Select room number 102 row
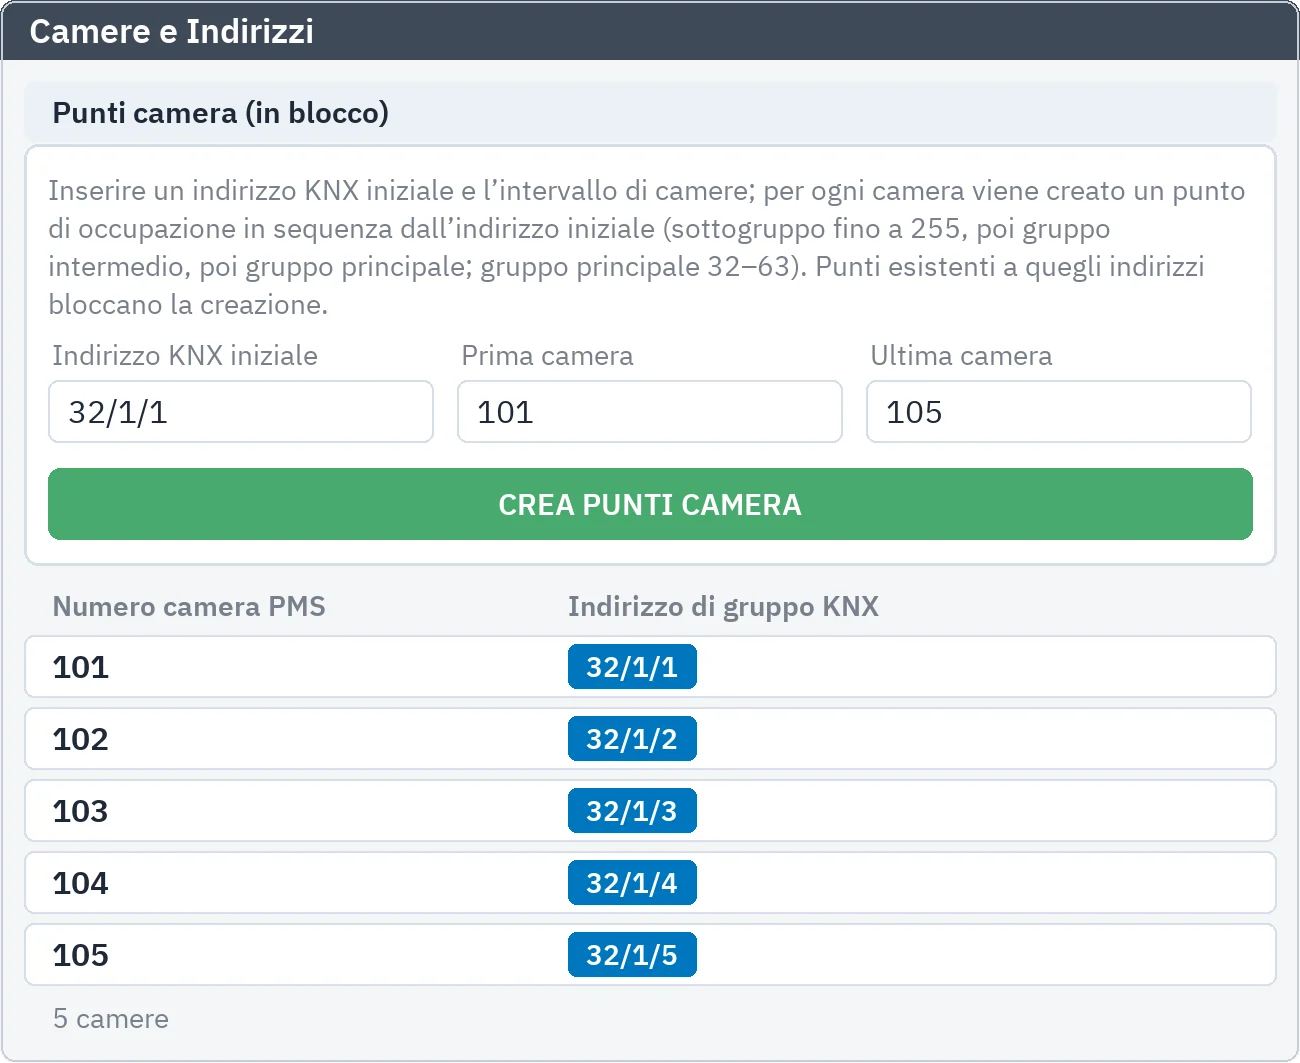The width and height of the screenshot is (1300, 1063). [x=650, y=739]
